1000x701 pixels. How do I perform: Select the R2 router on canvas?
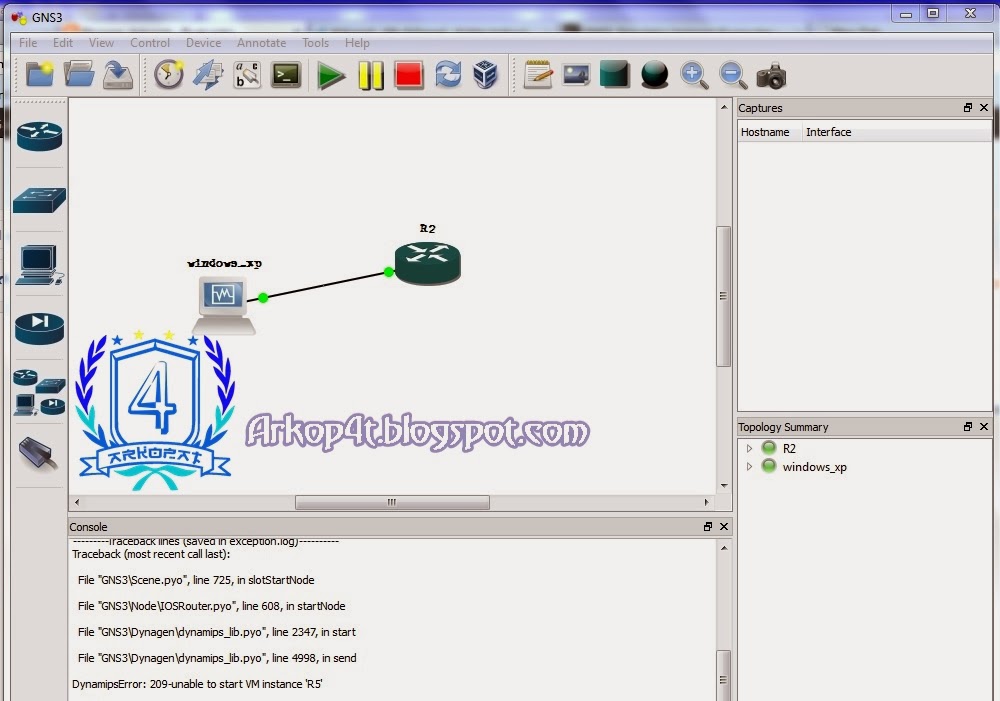pyautogui.click(x=427, y=263)
